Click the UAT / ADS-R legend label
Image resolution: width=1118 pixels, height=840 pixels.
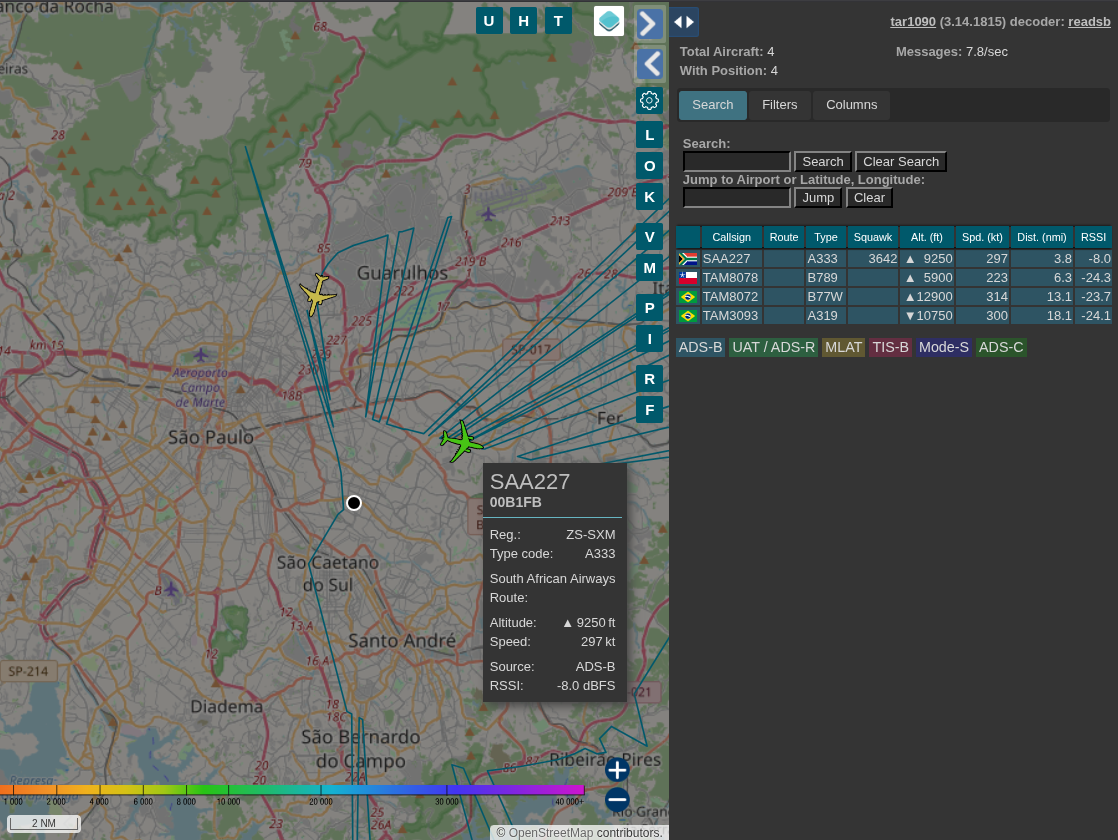[773, 347]
